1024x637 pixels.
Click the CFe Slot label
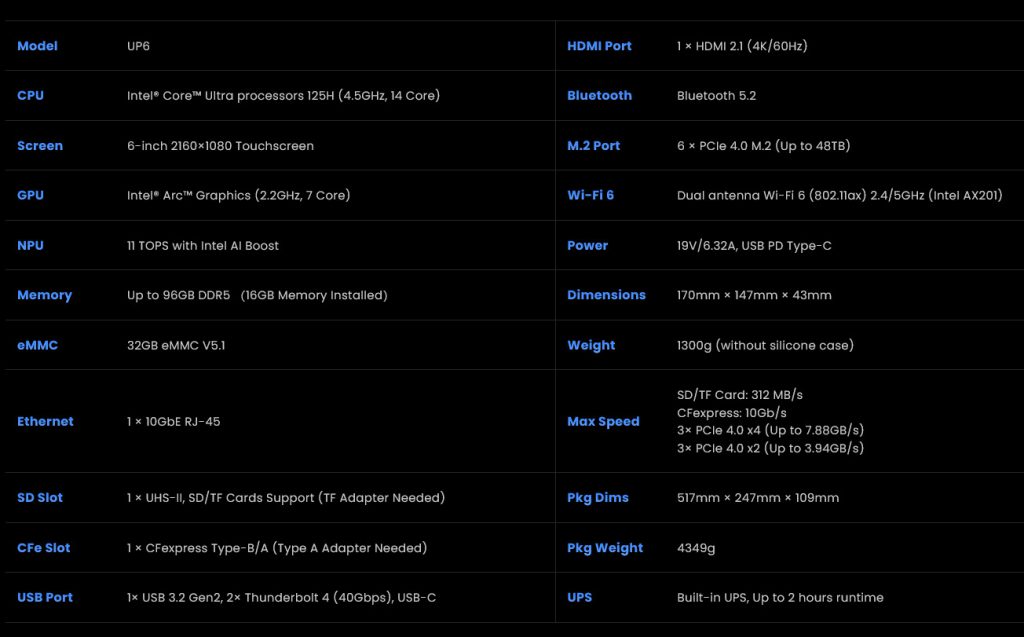43,548
